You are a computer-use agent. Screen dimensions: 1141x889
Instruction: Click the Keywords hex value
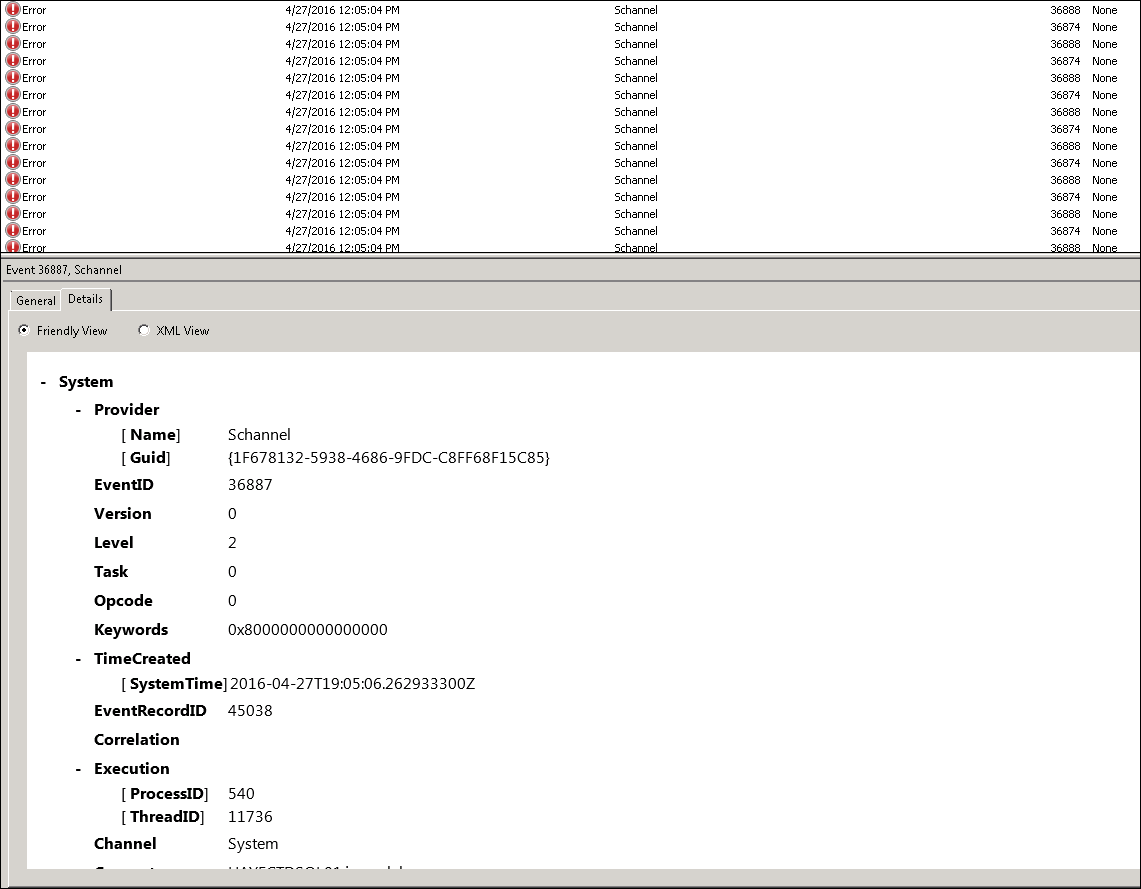click(x=307, y=630)
